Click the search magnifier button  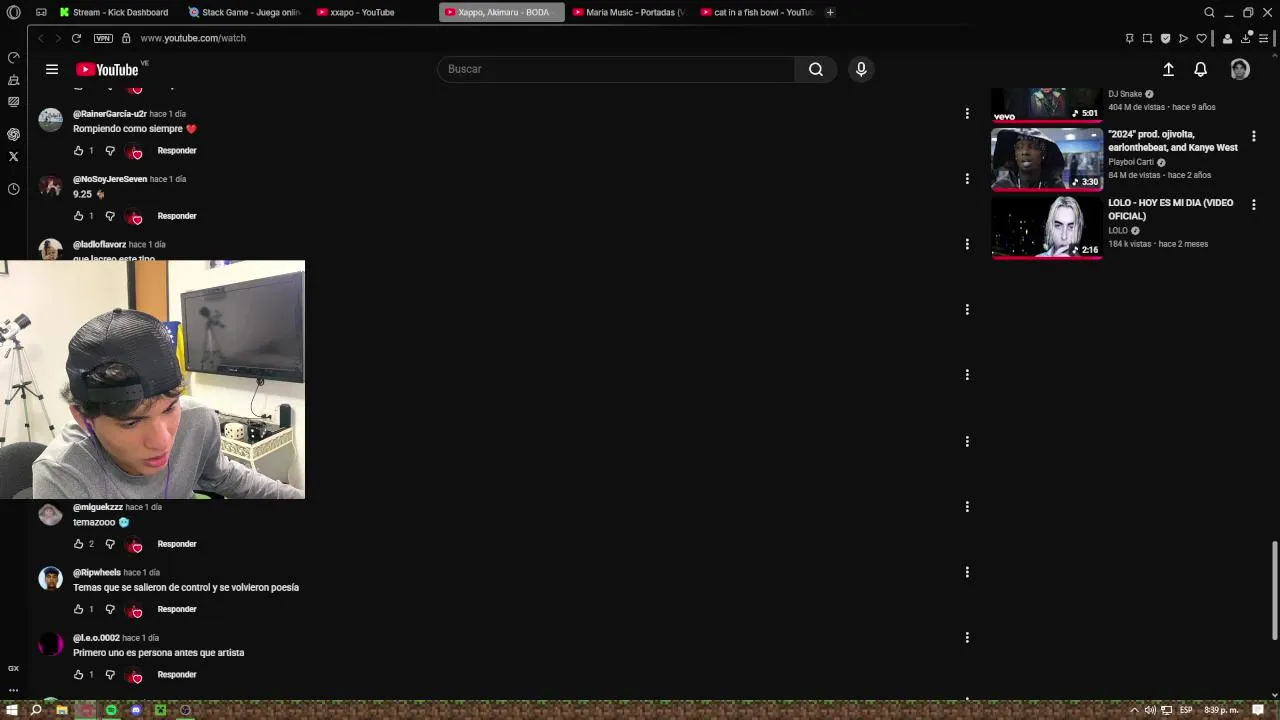[816, 69]
